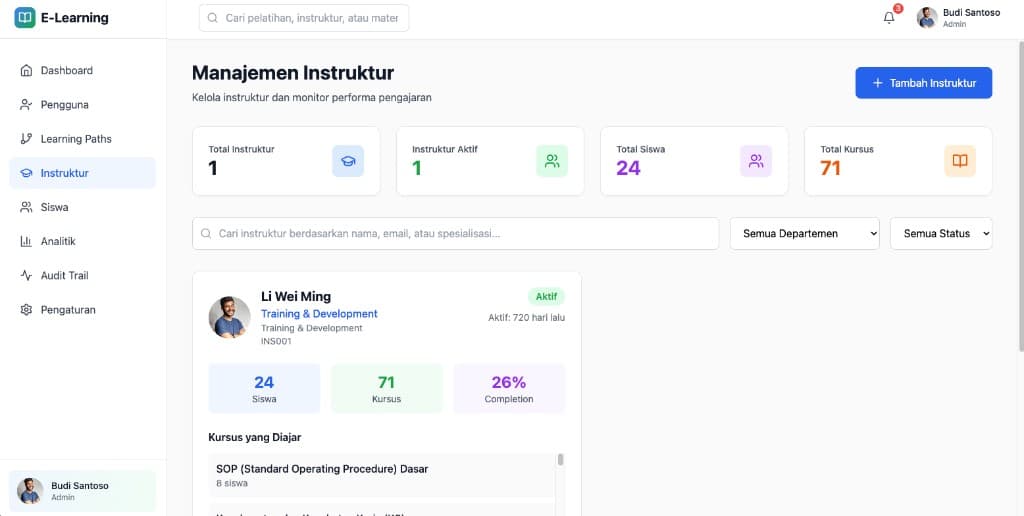Click the magnifier icon in top search bar
This screenshot has width=1024, height=516.
[213, 18]
